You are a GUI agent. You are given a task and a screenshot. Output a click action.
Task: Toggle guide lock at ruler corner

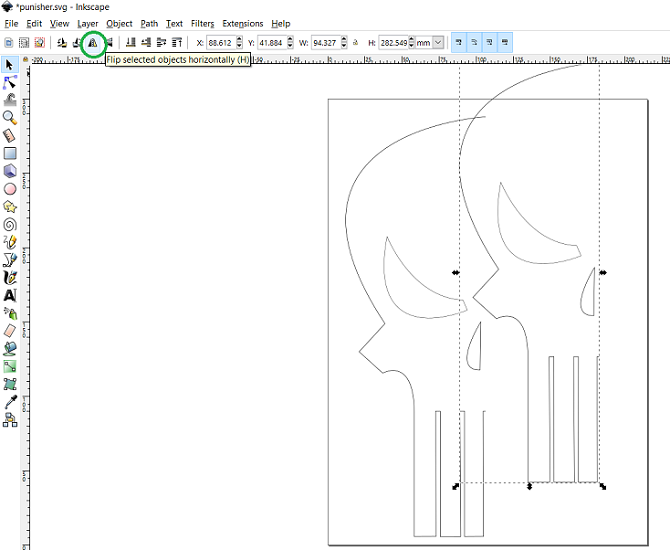pyautogui.click(x=25, y=59)
